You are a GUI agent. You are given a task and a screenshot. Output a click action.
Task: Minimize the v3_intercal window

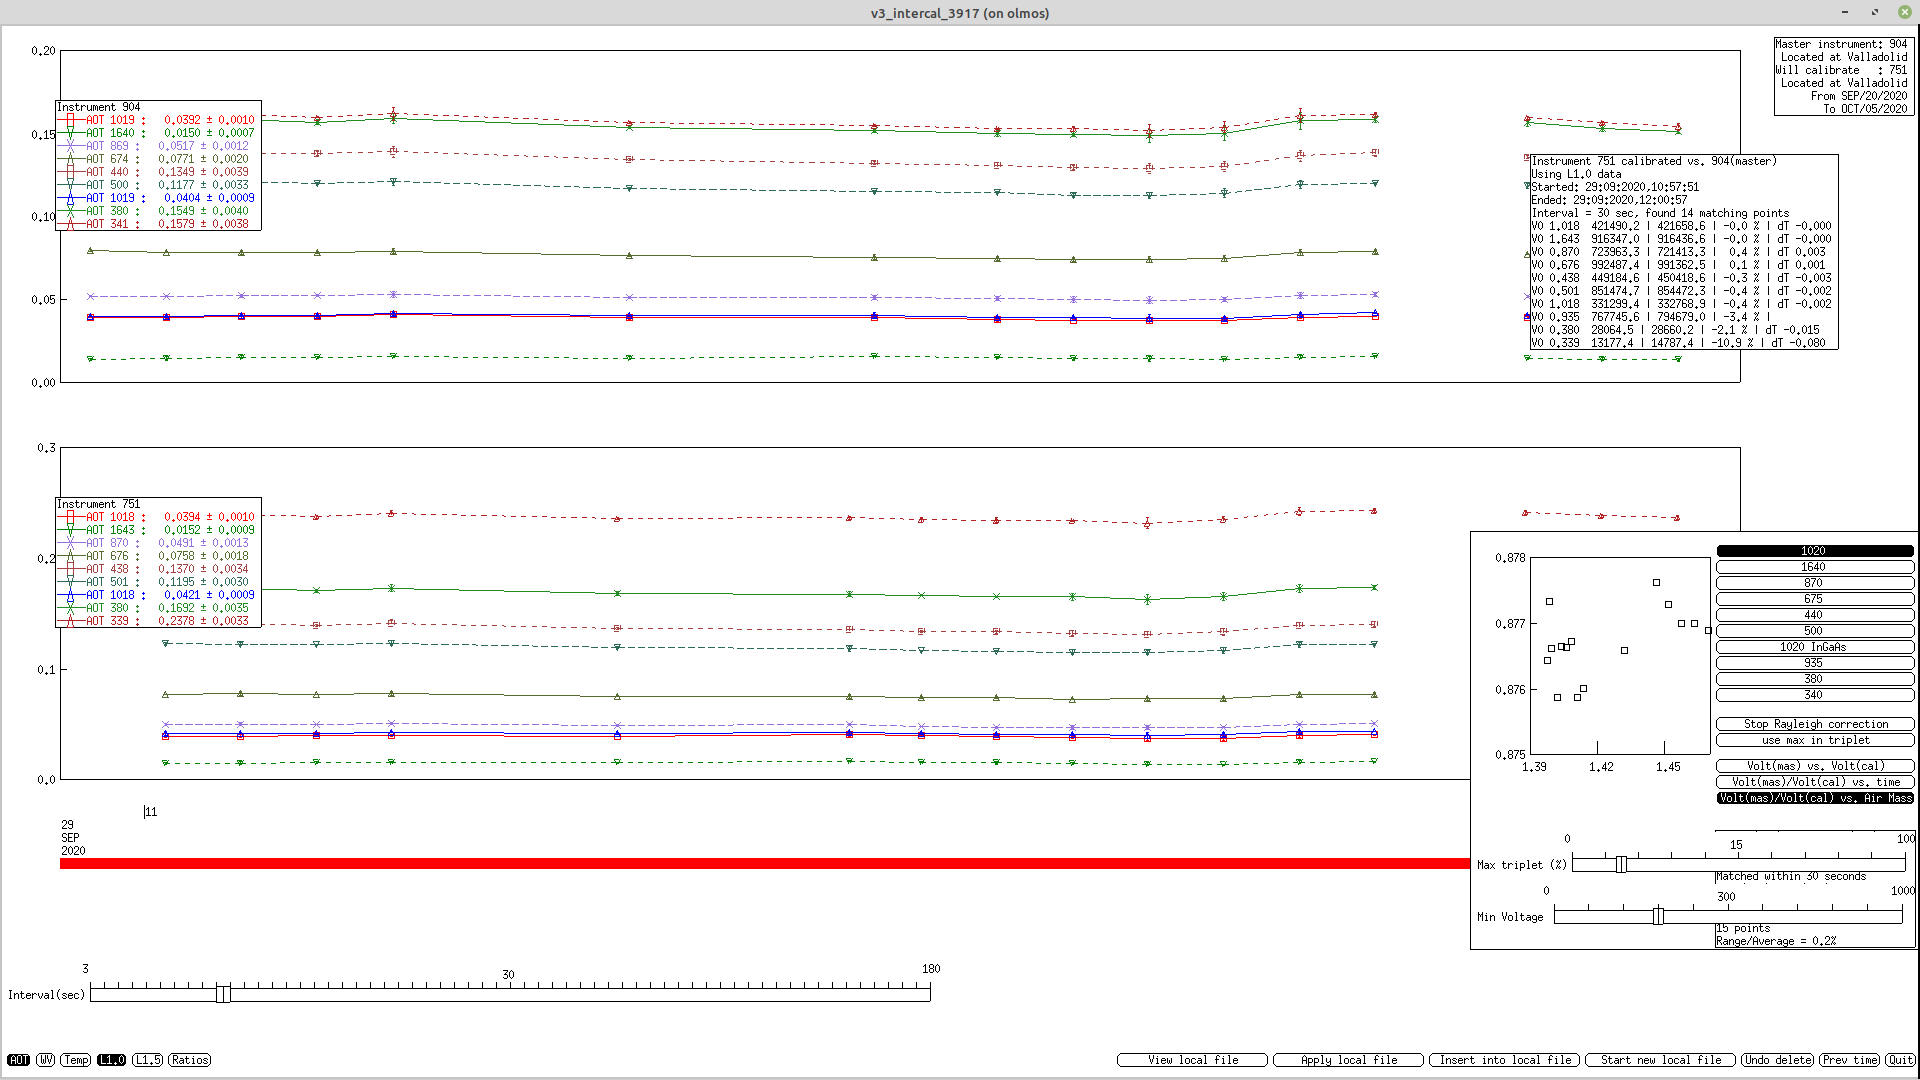(x=1845, y=12)
